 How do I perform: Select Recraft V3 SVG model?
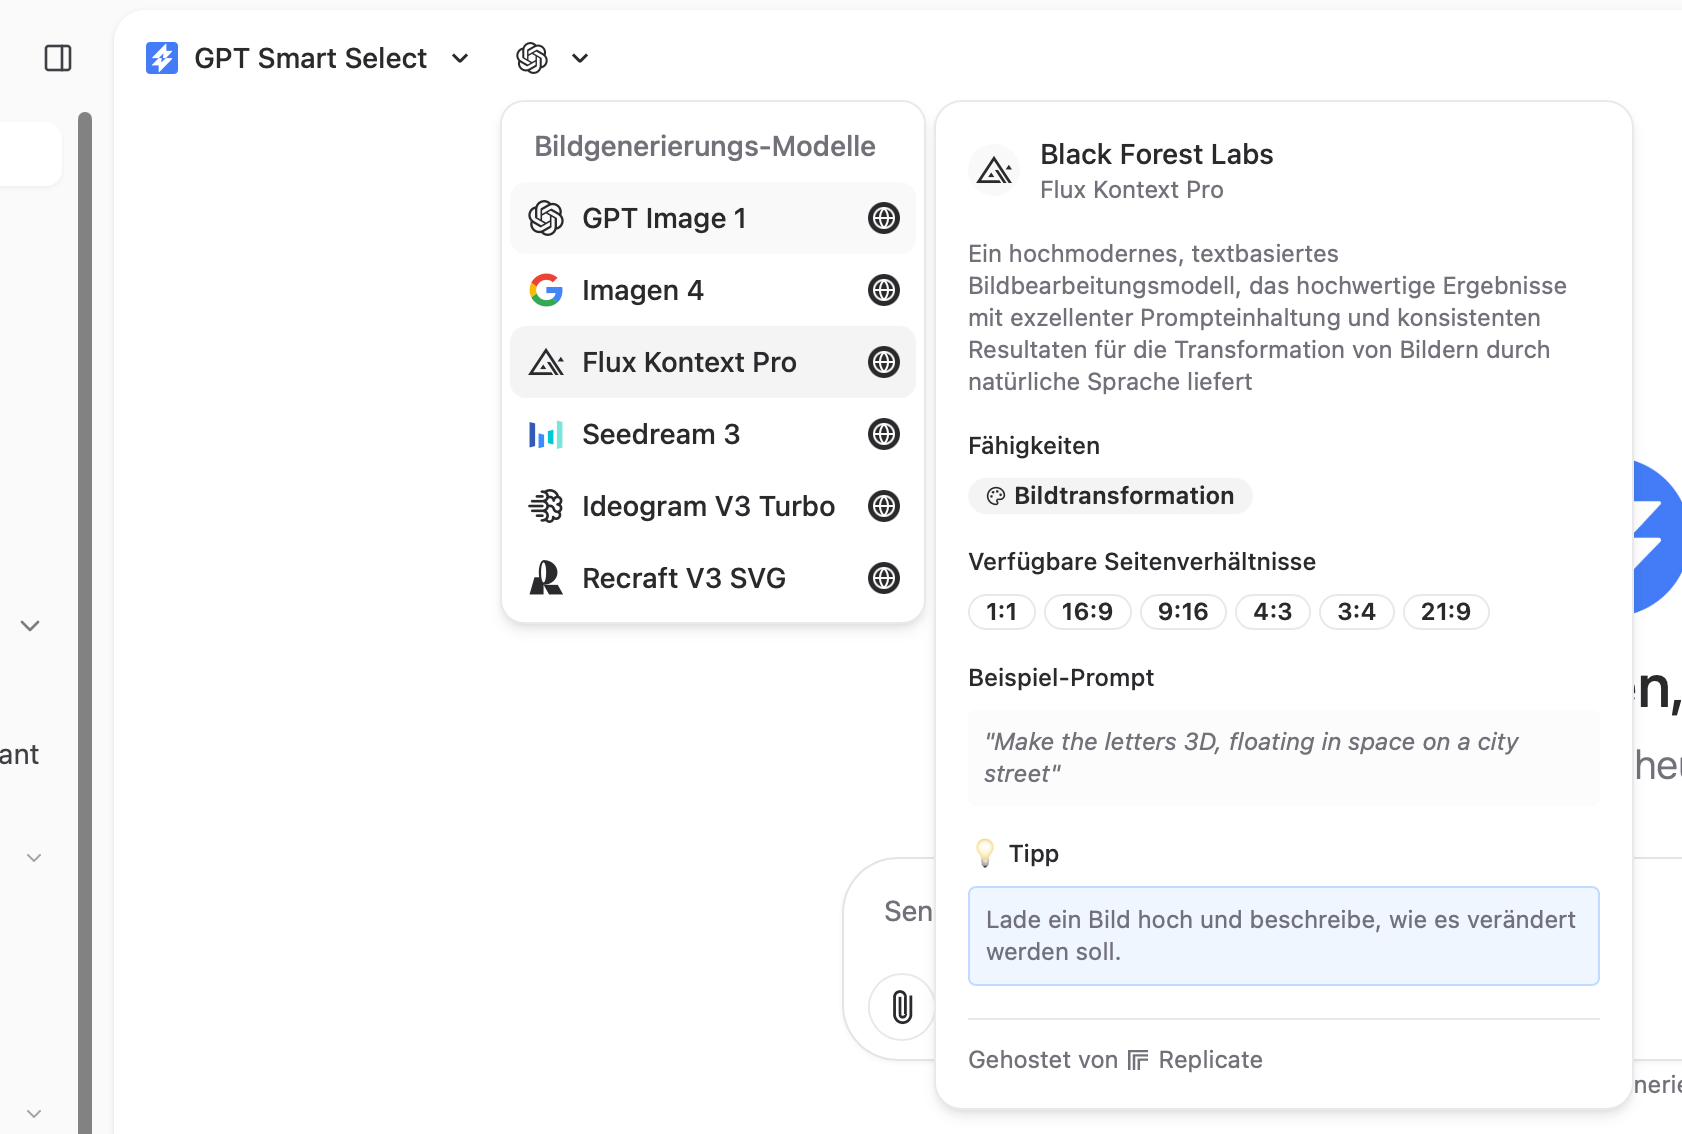click(x=713, y=578)
